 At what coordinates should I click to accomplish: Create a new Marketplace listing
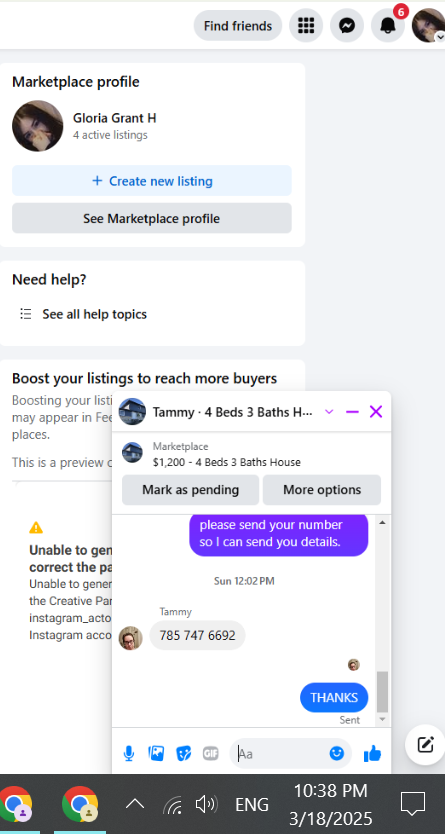(152, 181)
